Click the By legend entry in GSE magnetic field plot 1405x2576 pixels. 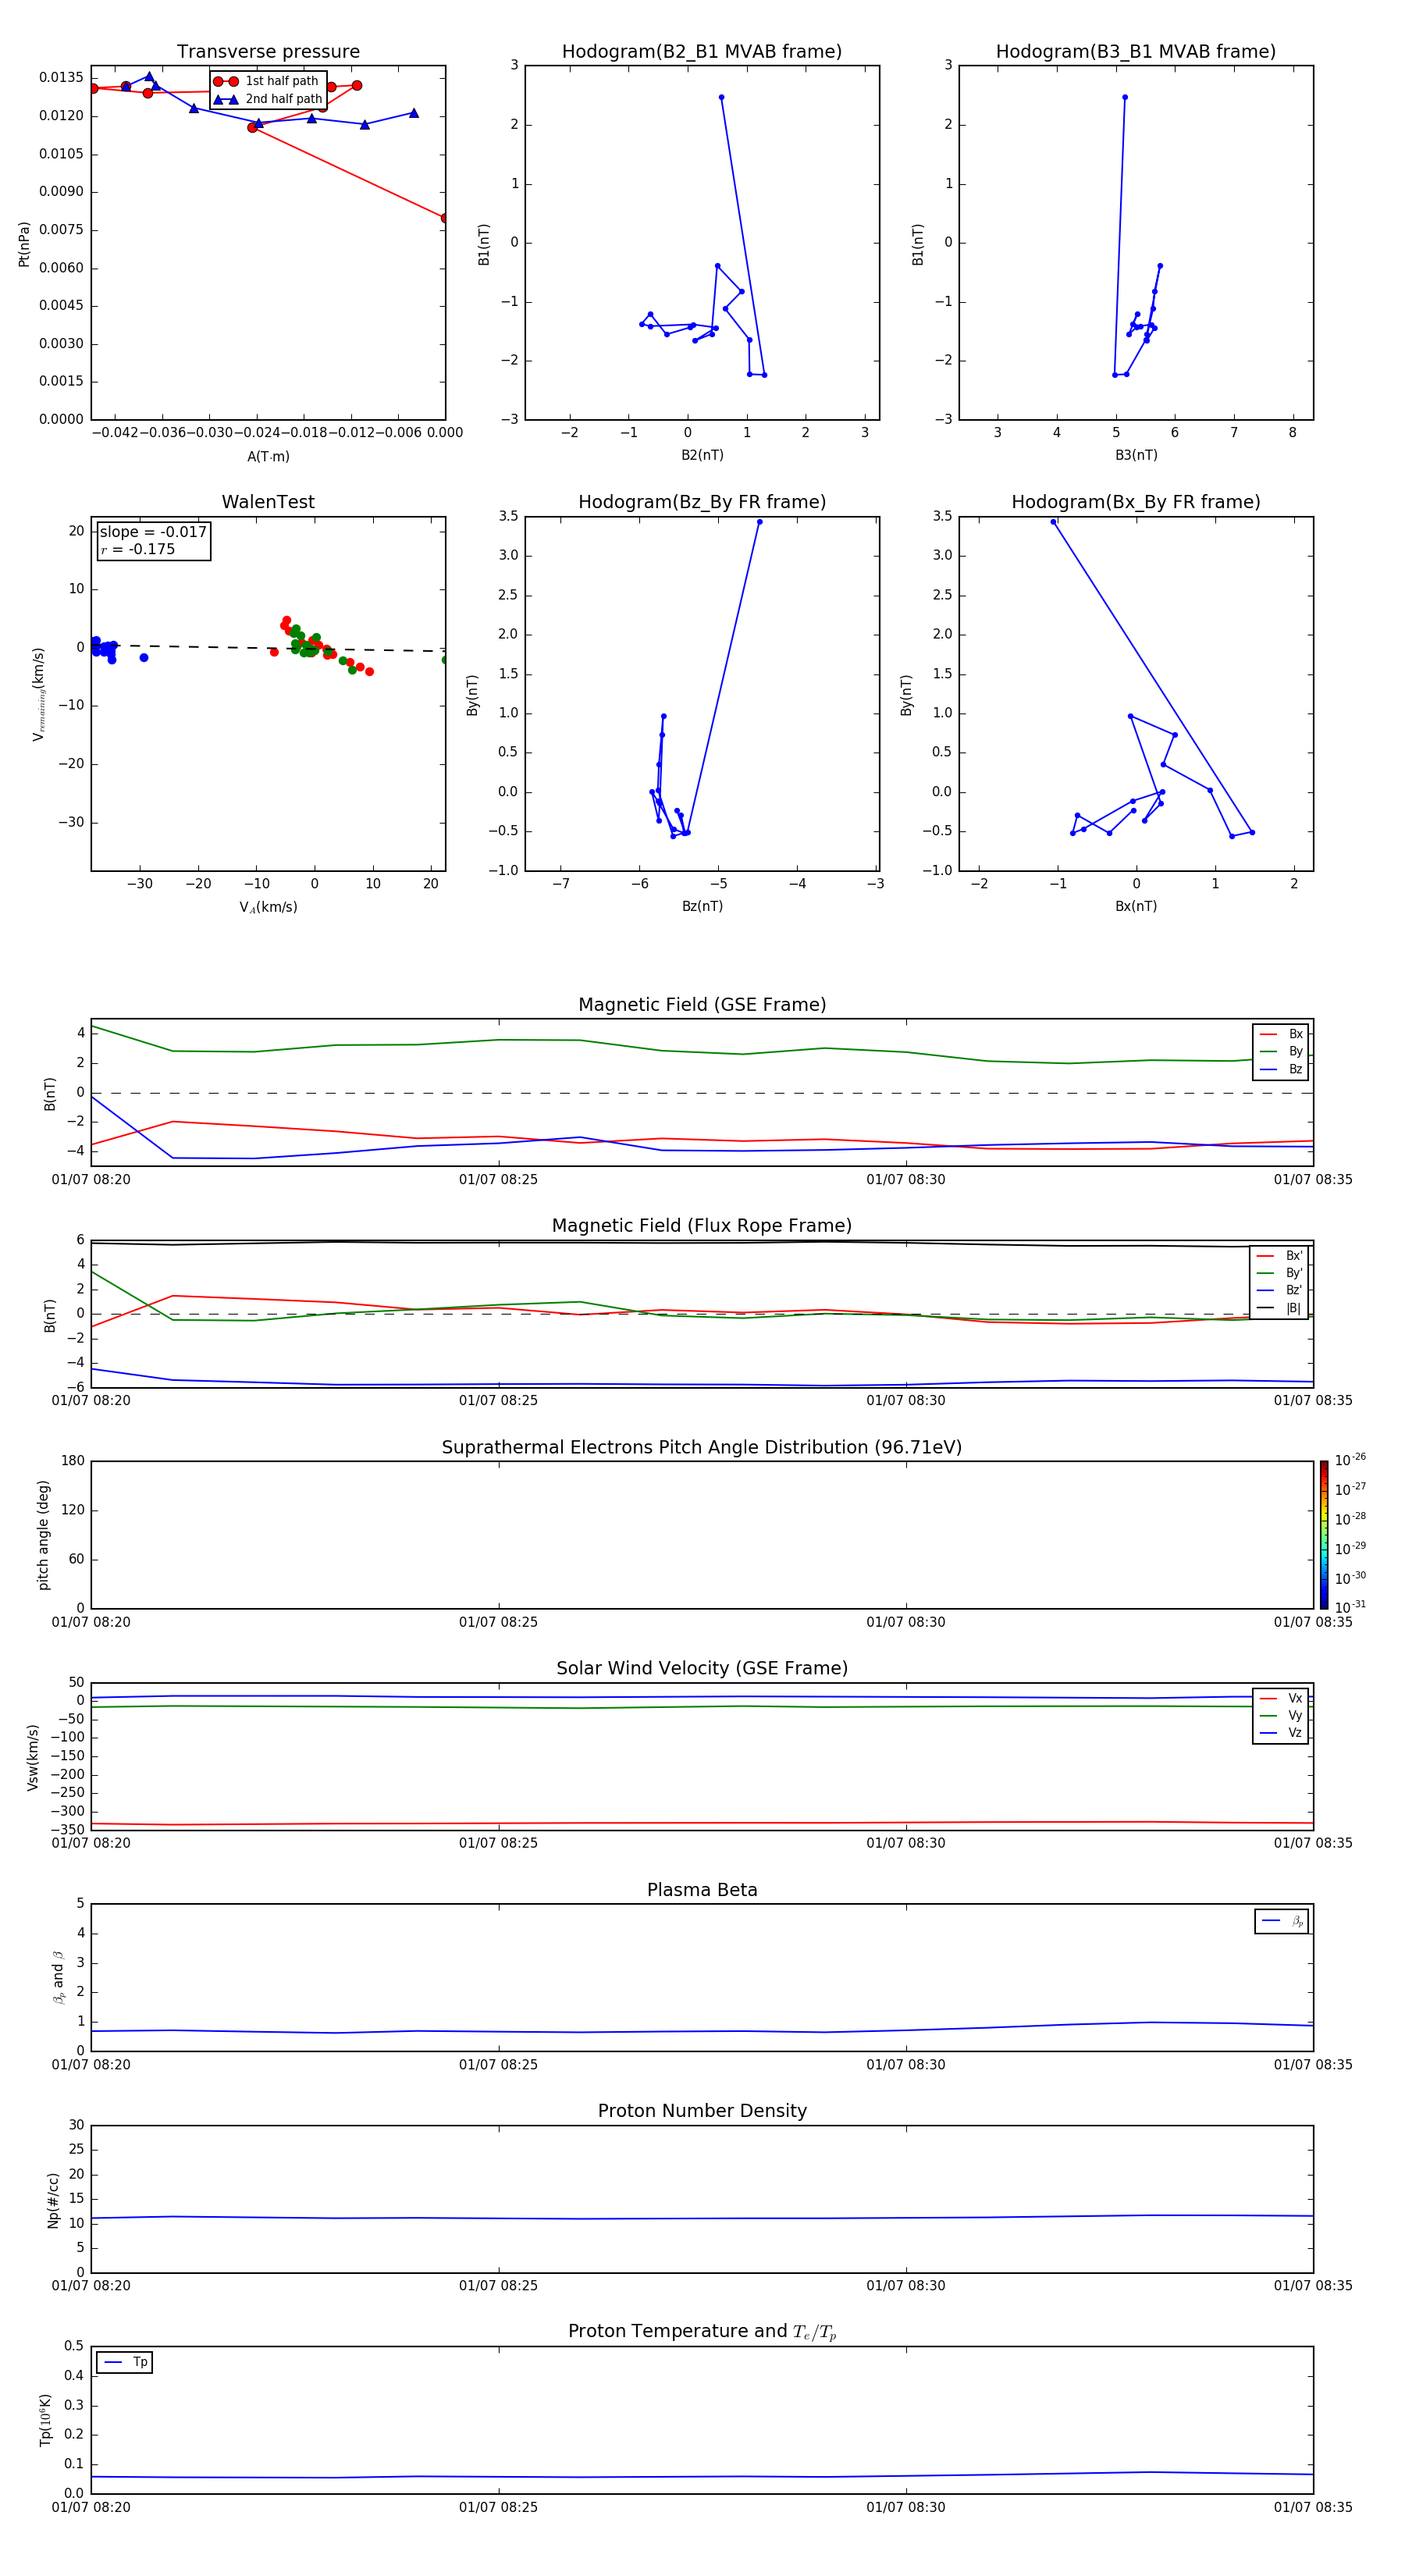(1281, 1052)
